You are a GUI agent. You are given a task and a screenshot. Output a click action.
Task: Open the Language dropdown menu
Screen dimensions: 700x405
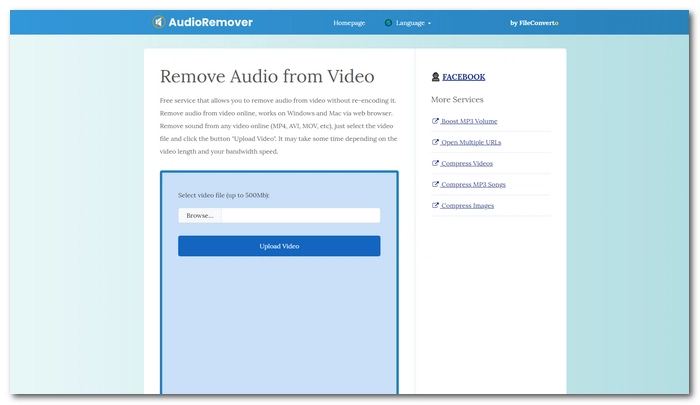point(410,22)
